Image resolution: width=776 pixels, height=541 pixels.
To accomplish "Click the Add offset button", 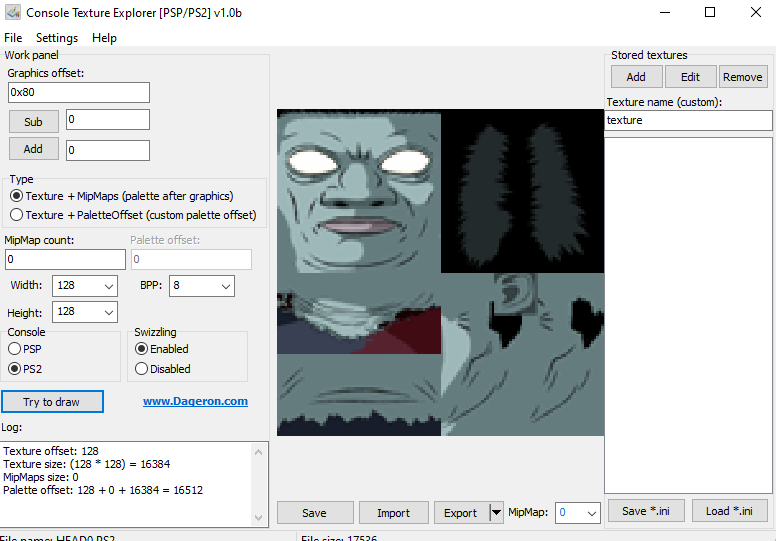I will point(34,149).
